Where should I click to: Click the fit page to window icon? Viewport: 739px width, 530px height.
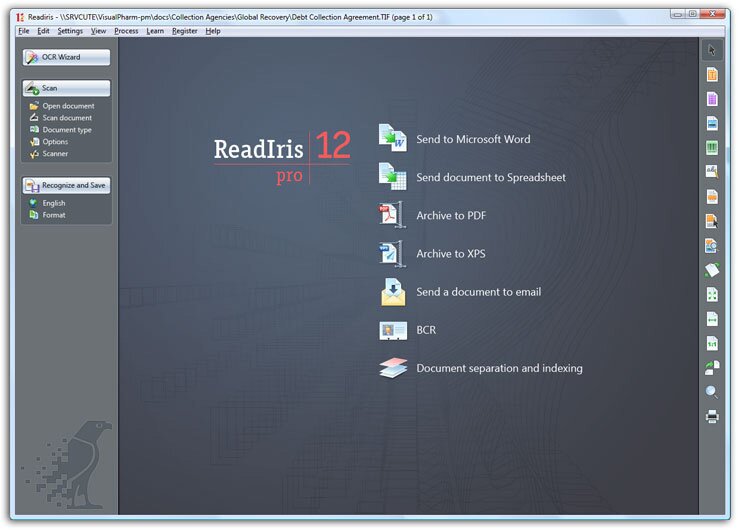pos(712,294)
